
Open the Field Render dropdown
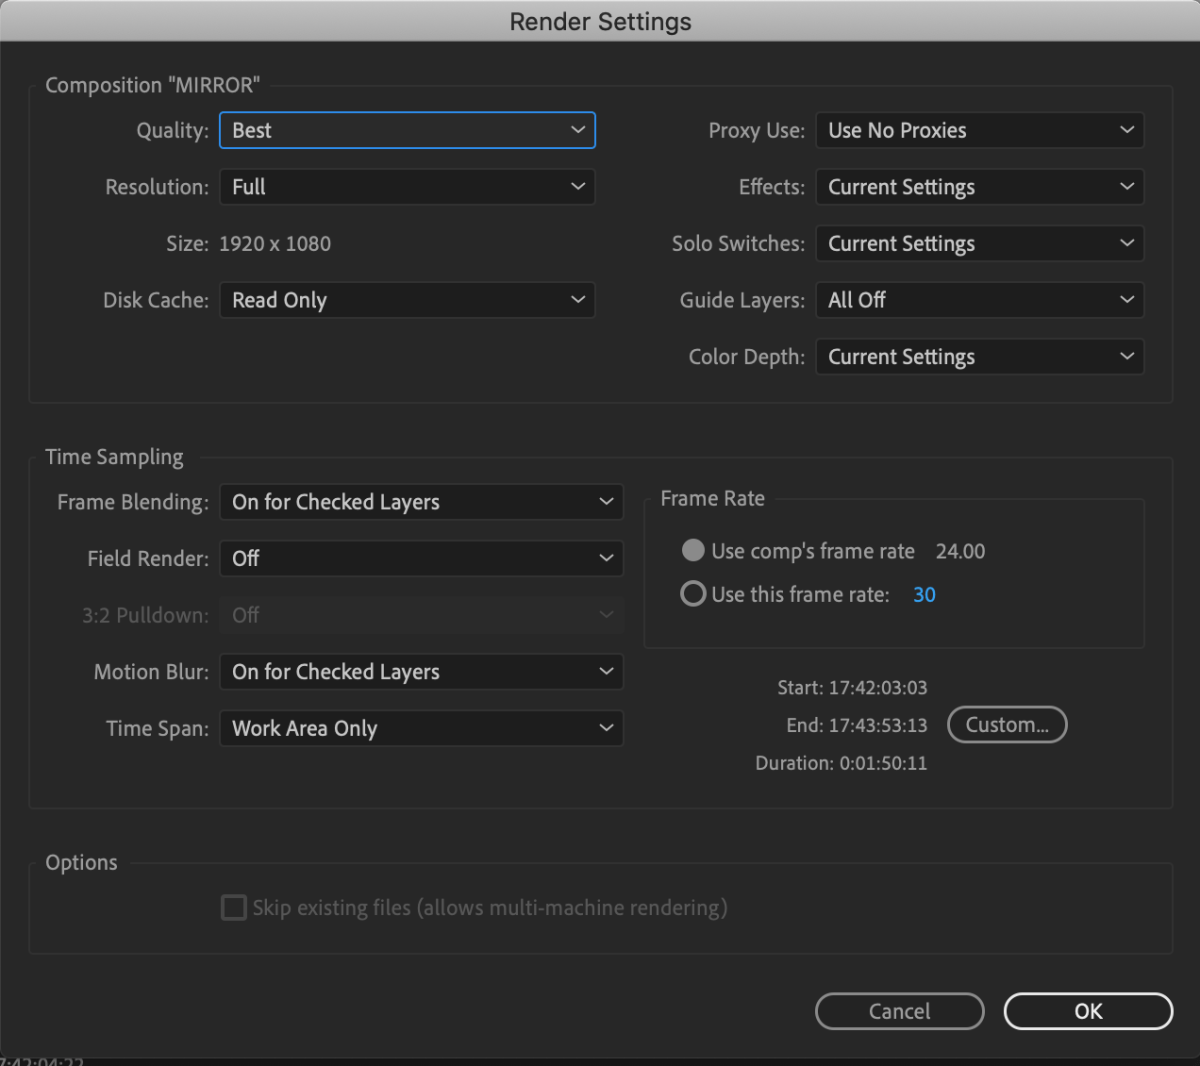421,558
